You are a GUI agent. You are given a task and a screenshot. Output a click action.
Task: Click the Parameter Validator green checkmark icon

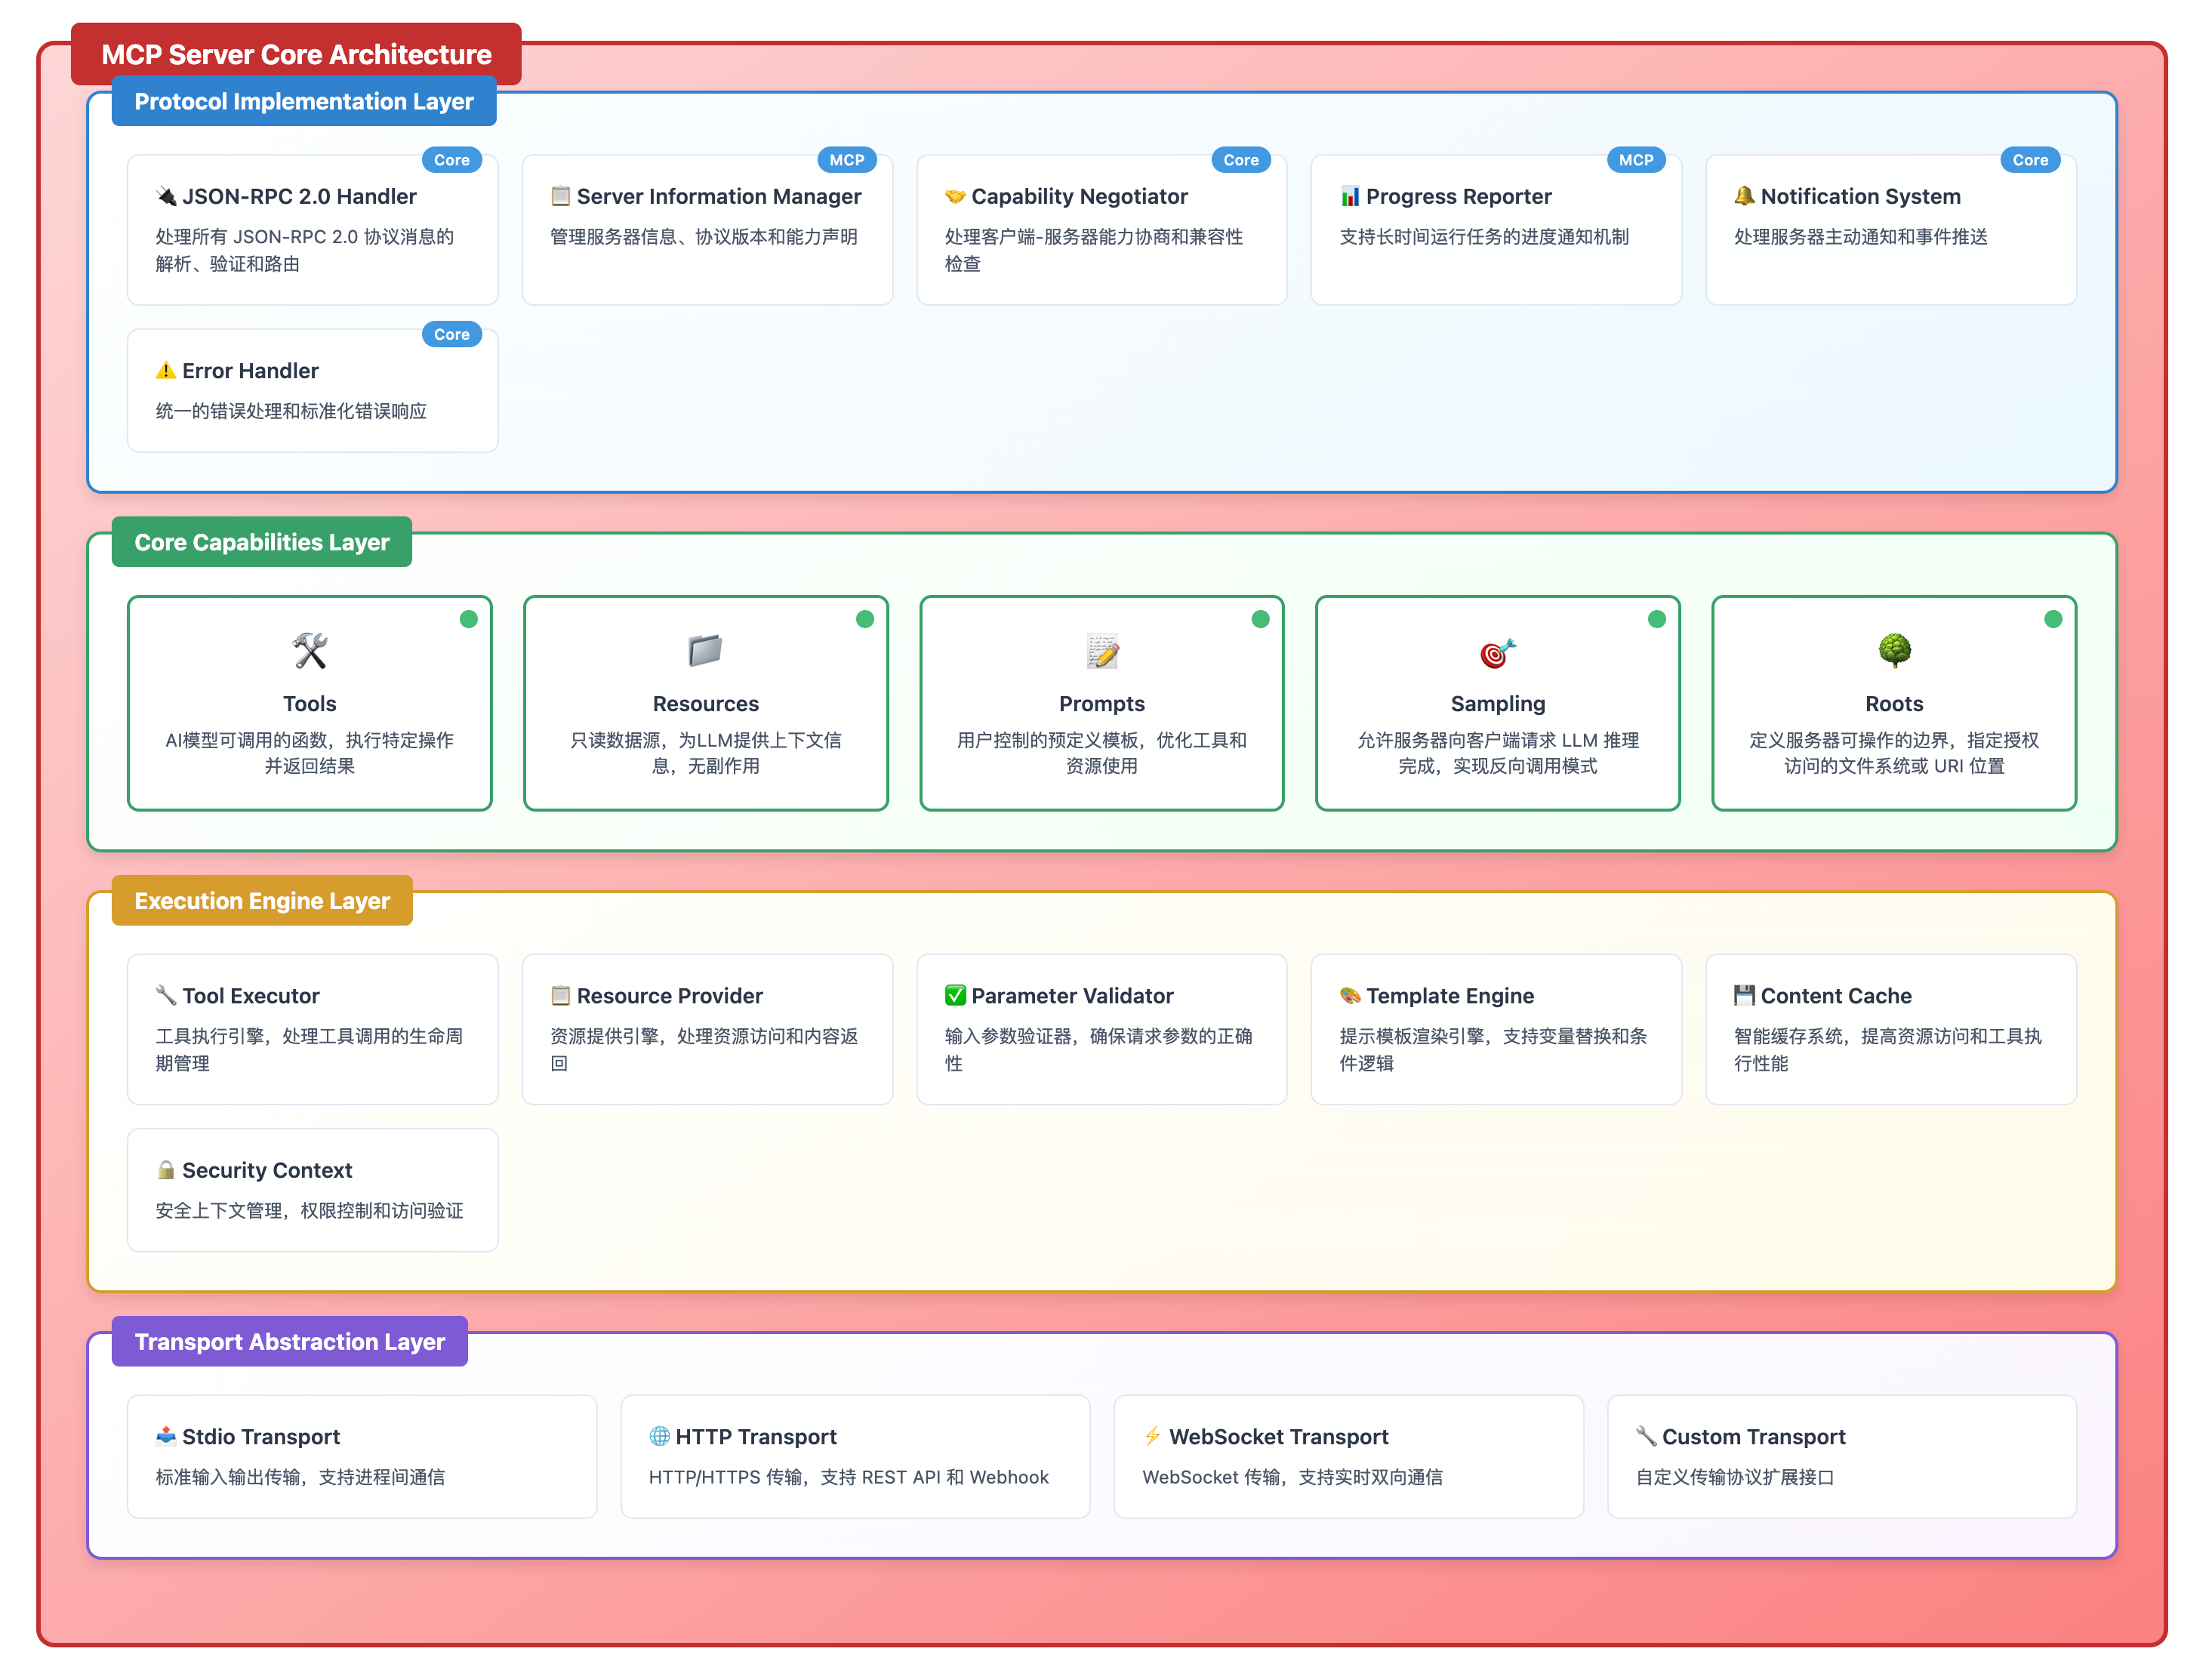coord(955,995)
